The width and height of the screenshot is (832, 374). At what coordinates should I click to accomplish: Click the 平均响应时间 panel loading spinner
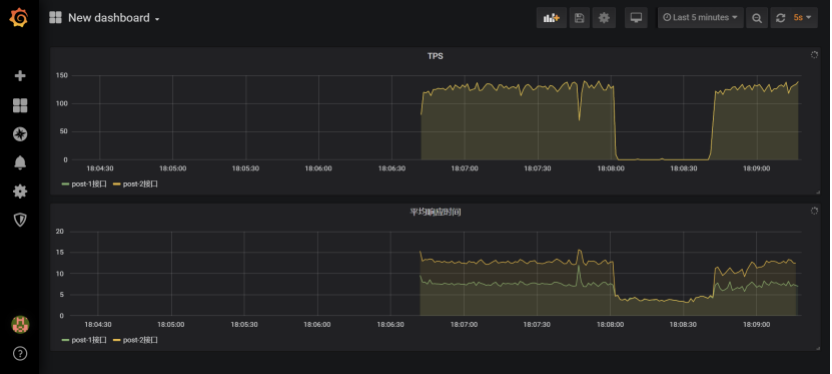tap(814, 211)
